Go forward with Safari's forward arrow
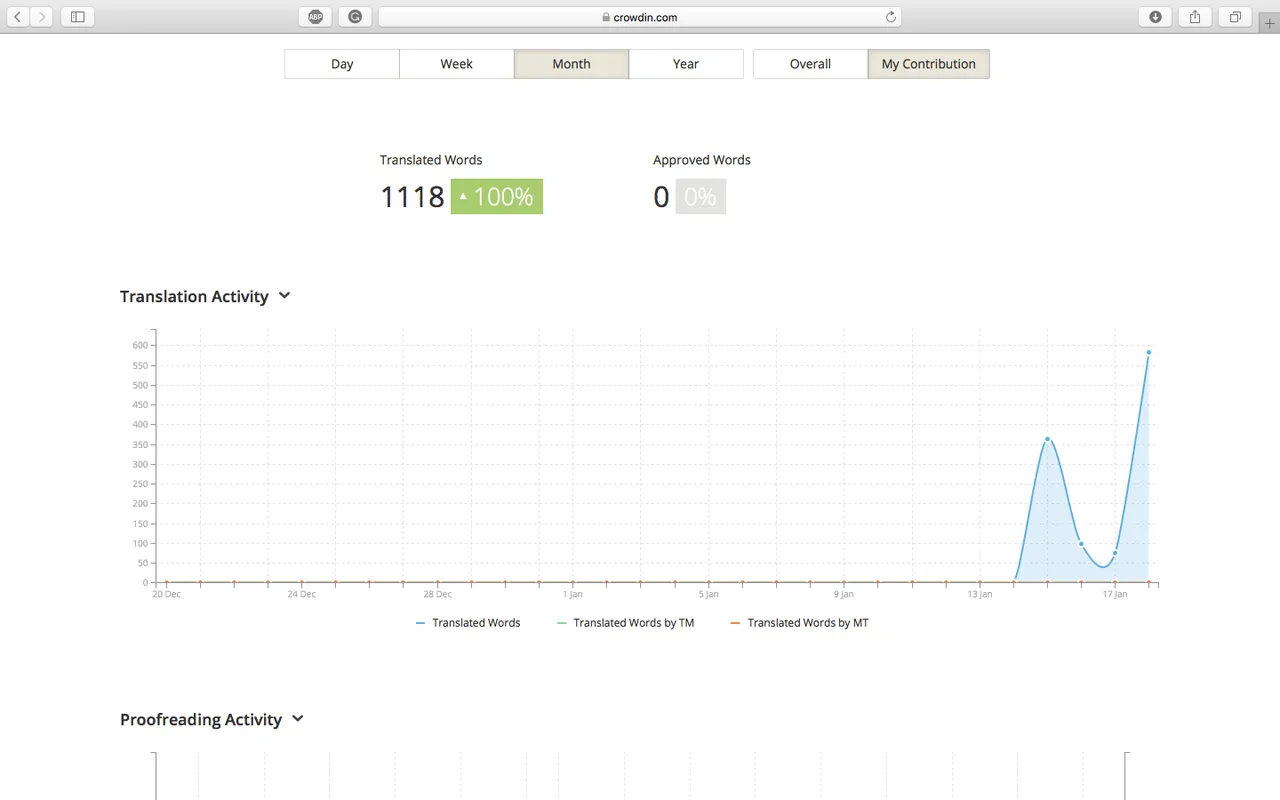 click(x=42, y=17)
